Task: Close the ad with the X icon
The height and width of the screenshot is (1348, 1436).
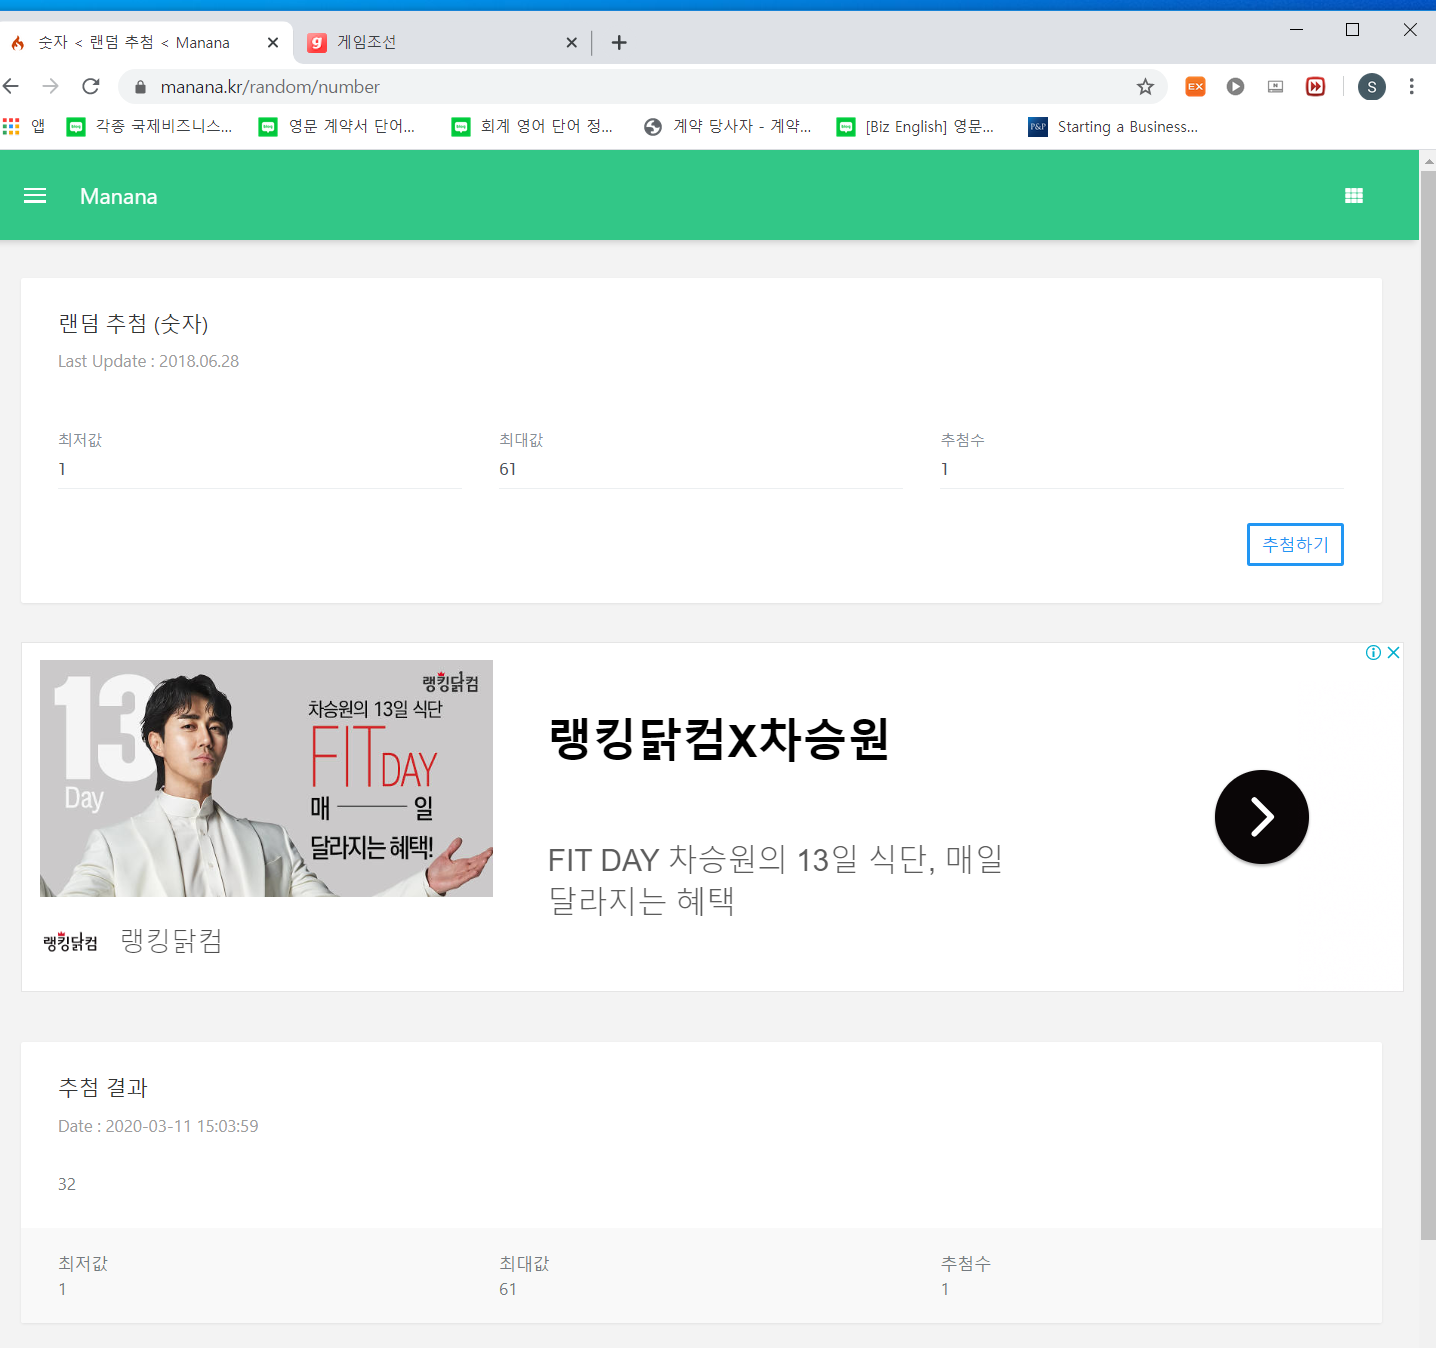Action: tap(1393, 653)
